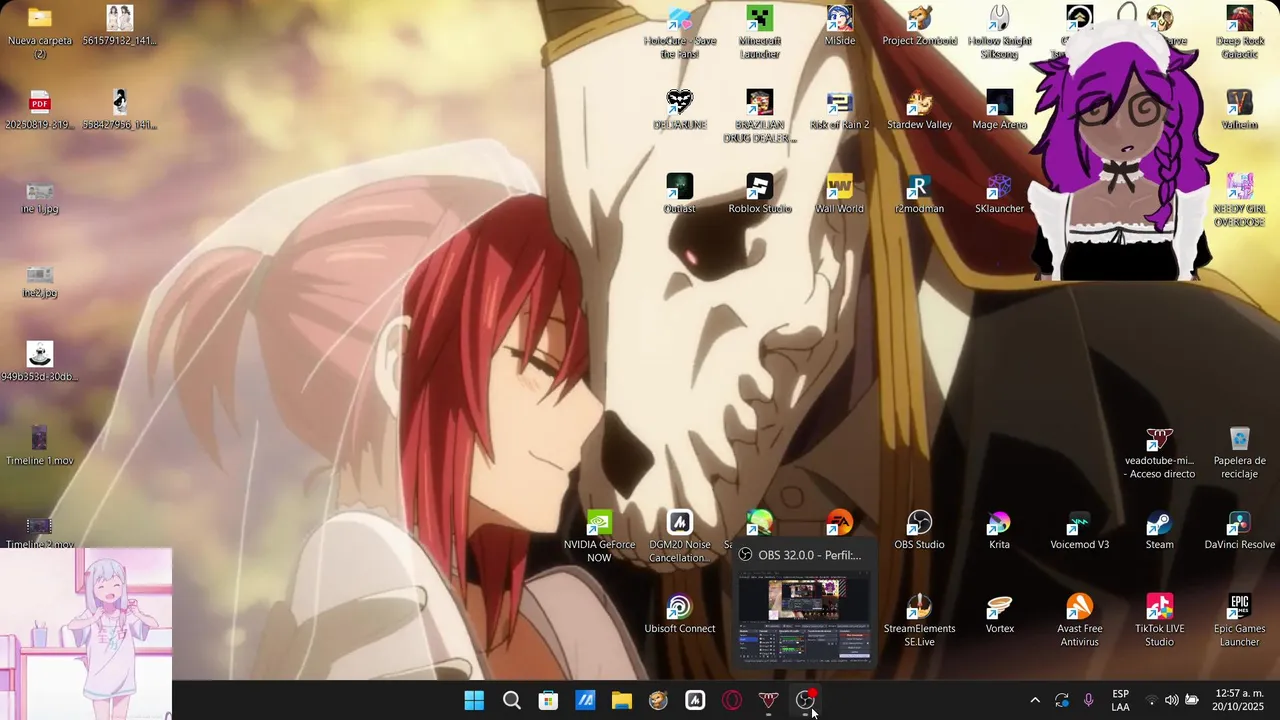Screen dimensions: 1280x720
Task: Open the Valheim shortcut
Action: [x=1239, y=110]
